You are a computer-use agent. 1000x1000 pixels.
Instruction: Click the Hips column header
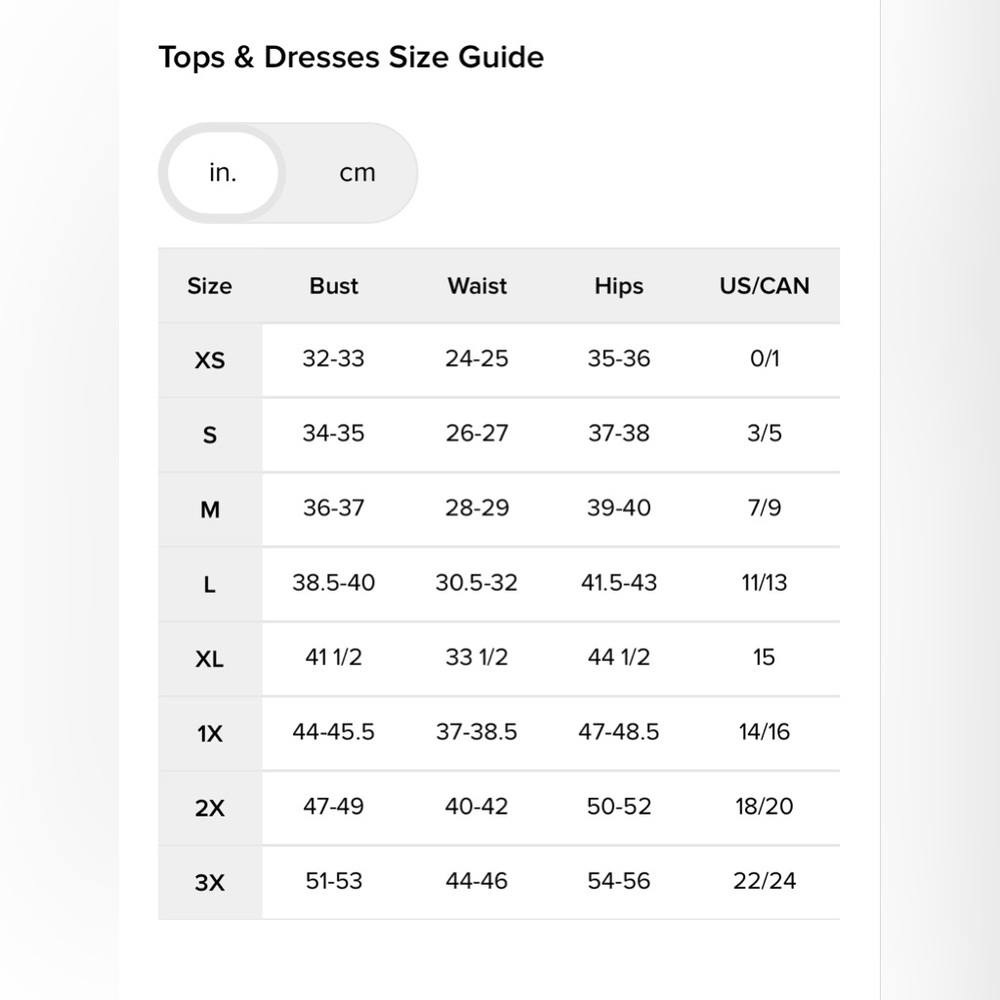(619, 286)
